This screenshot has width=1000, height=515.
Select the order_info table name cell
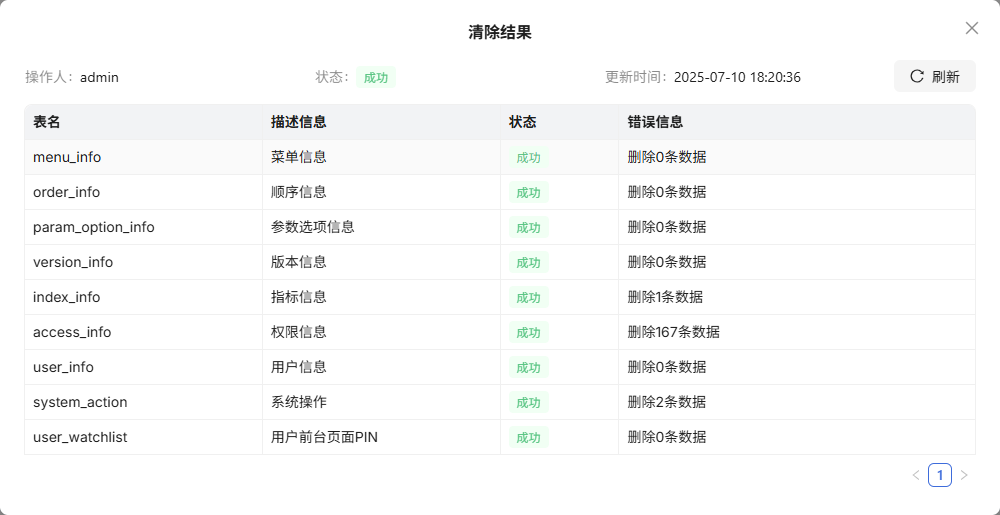click(x=66, y=192)
